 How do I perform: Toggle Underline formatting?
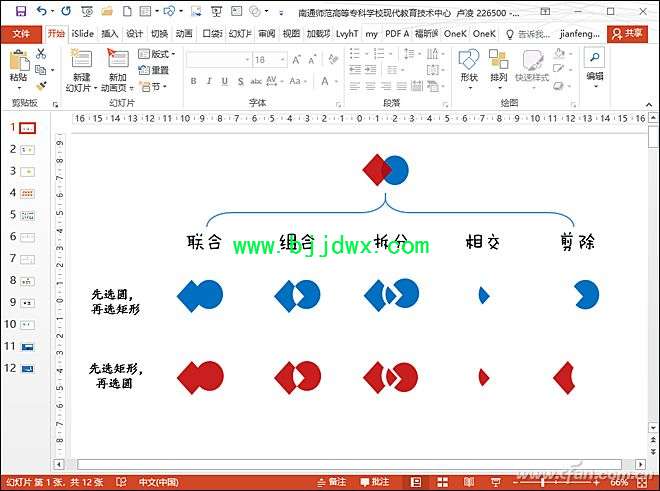[225, 81]
